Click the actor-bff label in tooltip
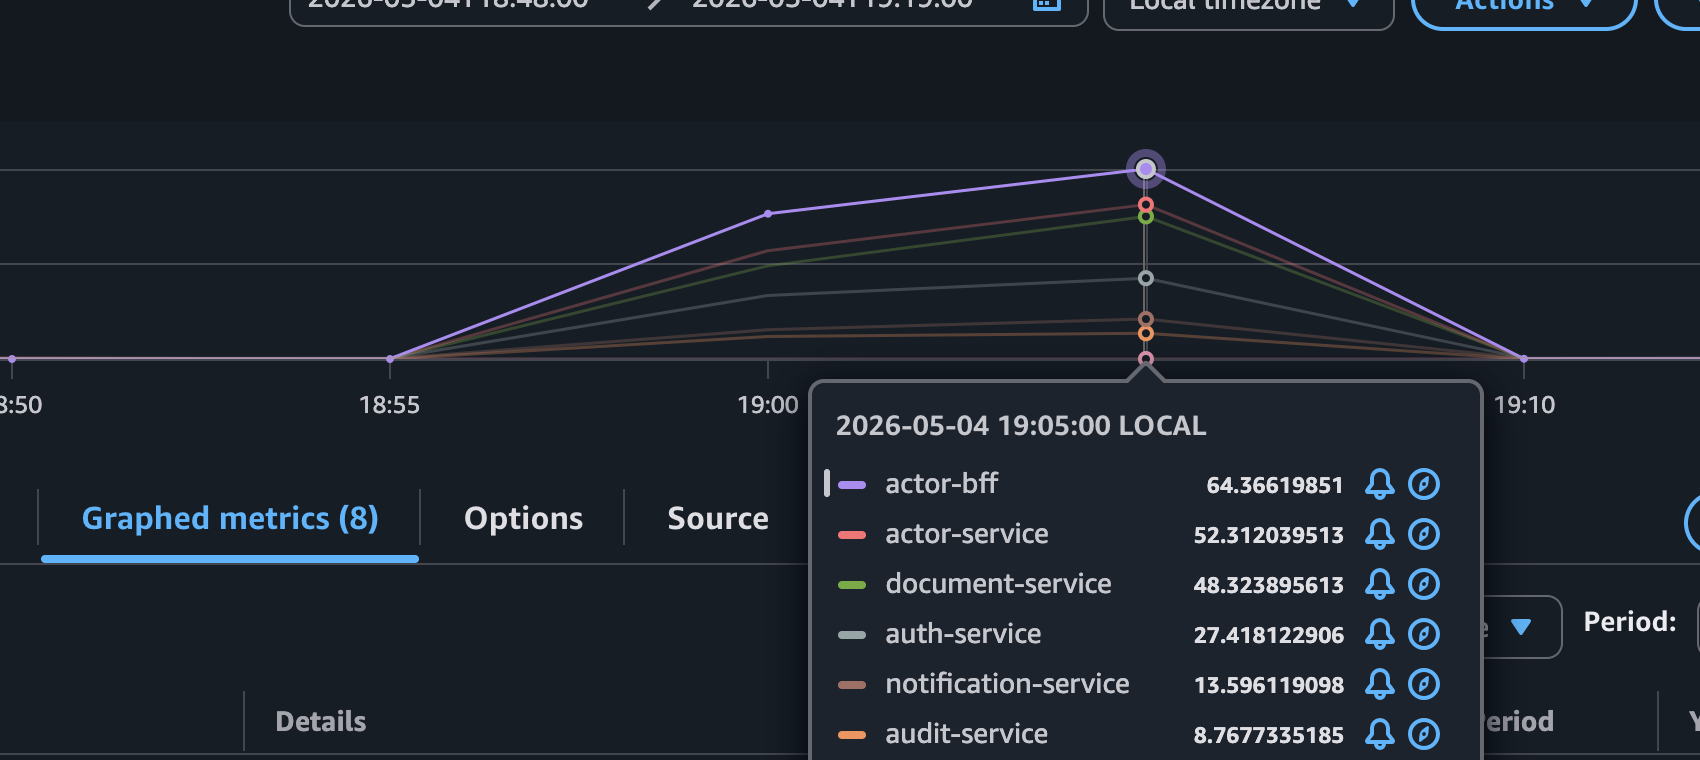The width and height of the screenshot is (1700, 760). point(941,484)
